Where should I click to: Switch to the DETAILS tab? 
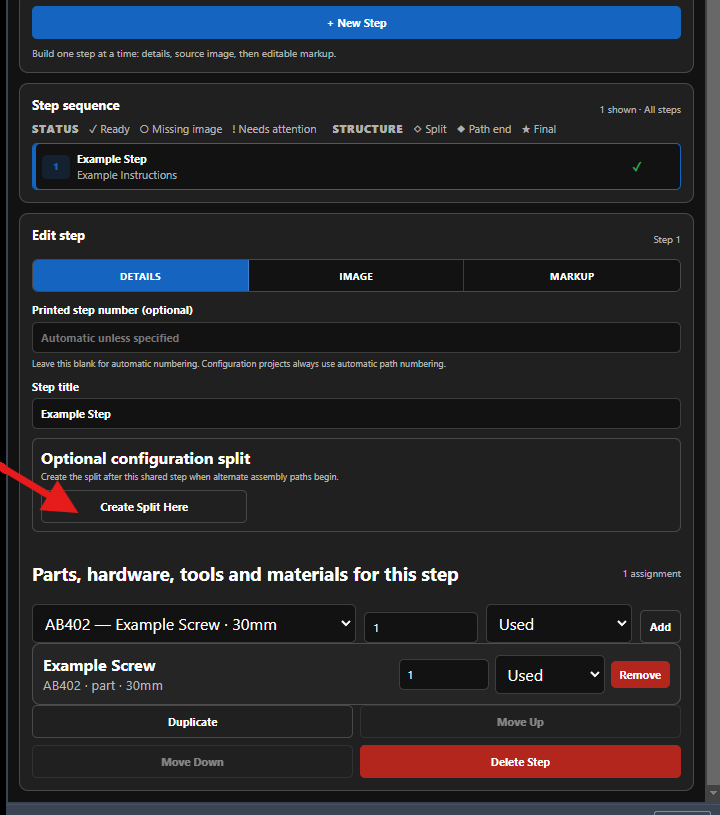point(140,276)
